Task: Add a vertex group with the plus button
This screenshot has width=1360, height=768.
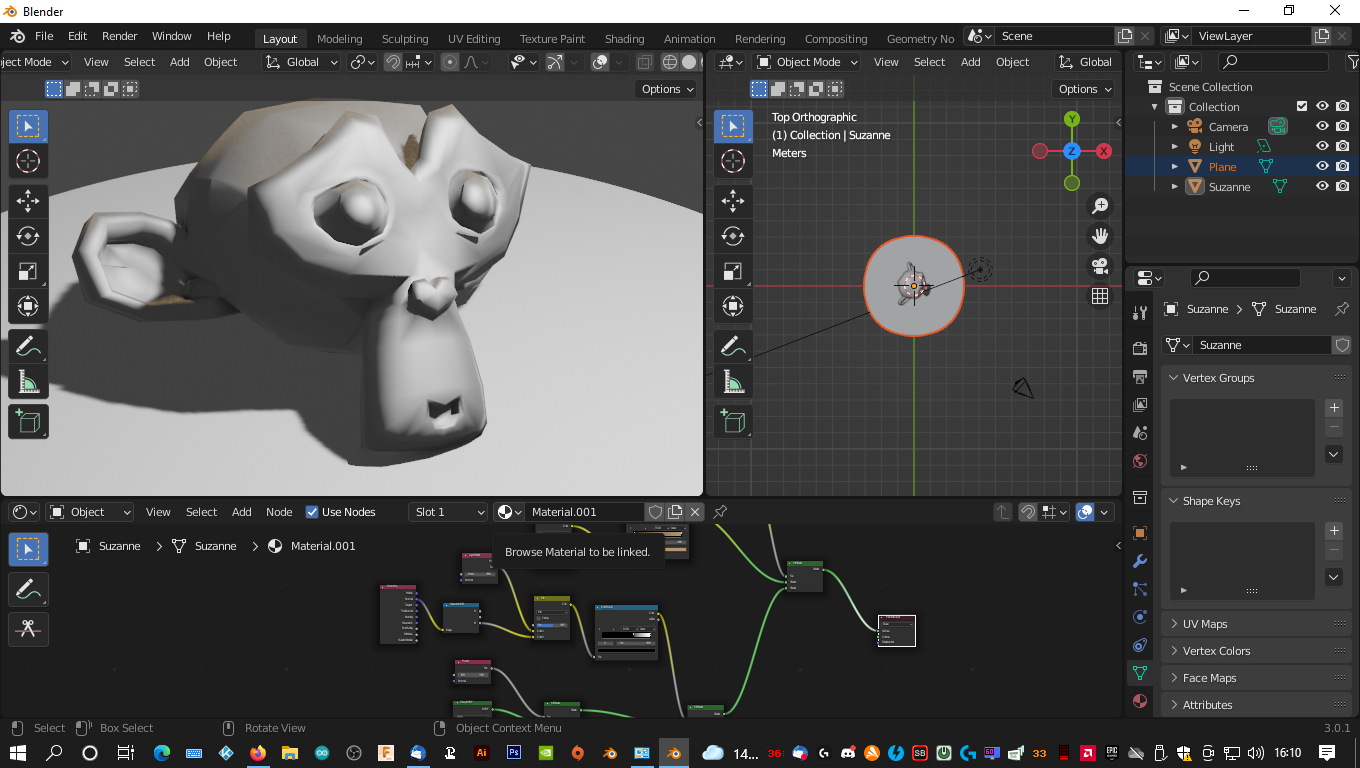Action: (x=1334, y=407)
